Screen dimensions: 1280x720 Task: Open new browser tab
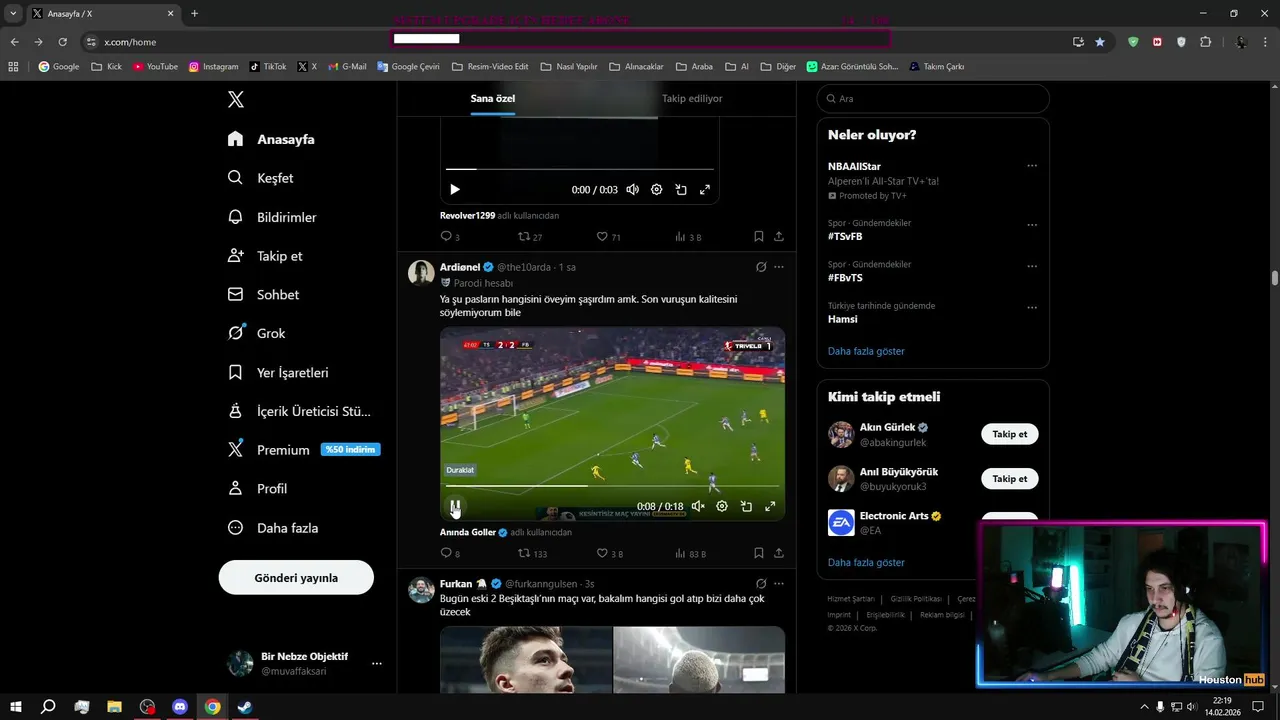(194, 14)
